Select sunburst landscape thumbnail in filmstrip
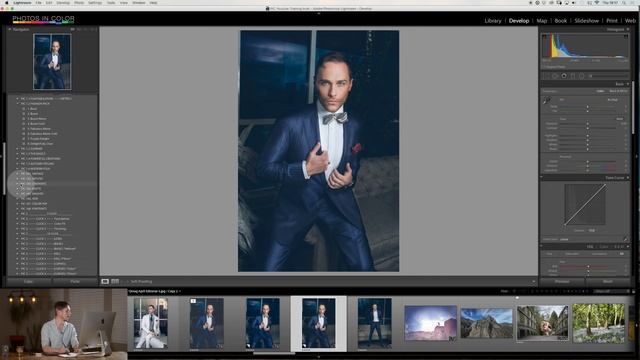Image resolution: width=640 pixels, height=360 pixels. [430, 323]
